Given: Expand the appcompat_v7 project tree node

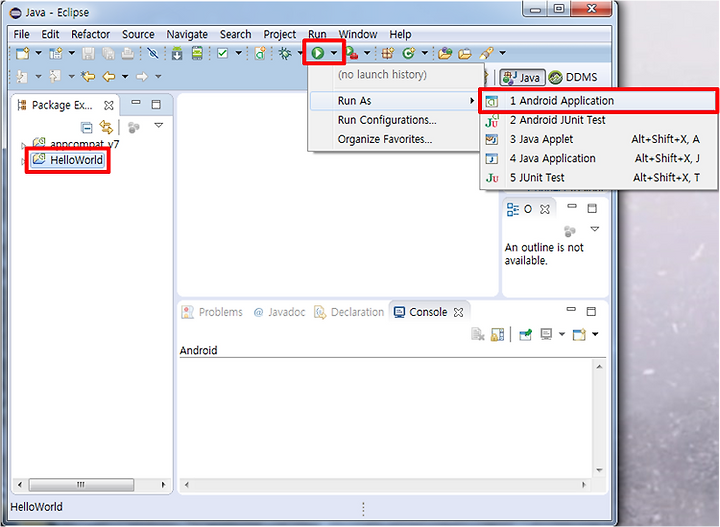Looking at the screenshot, I should (23, 145).
